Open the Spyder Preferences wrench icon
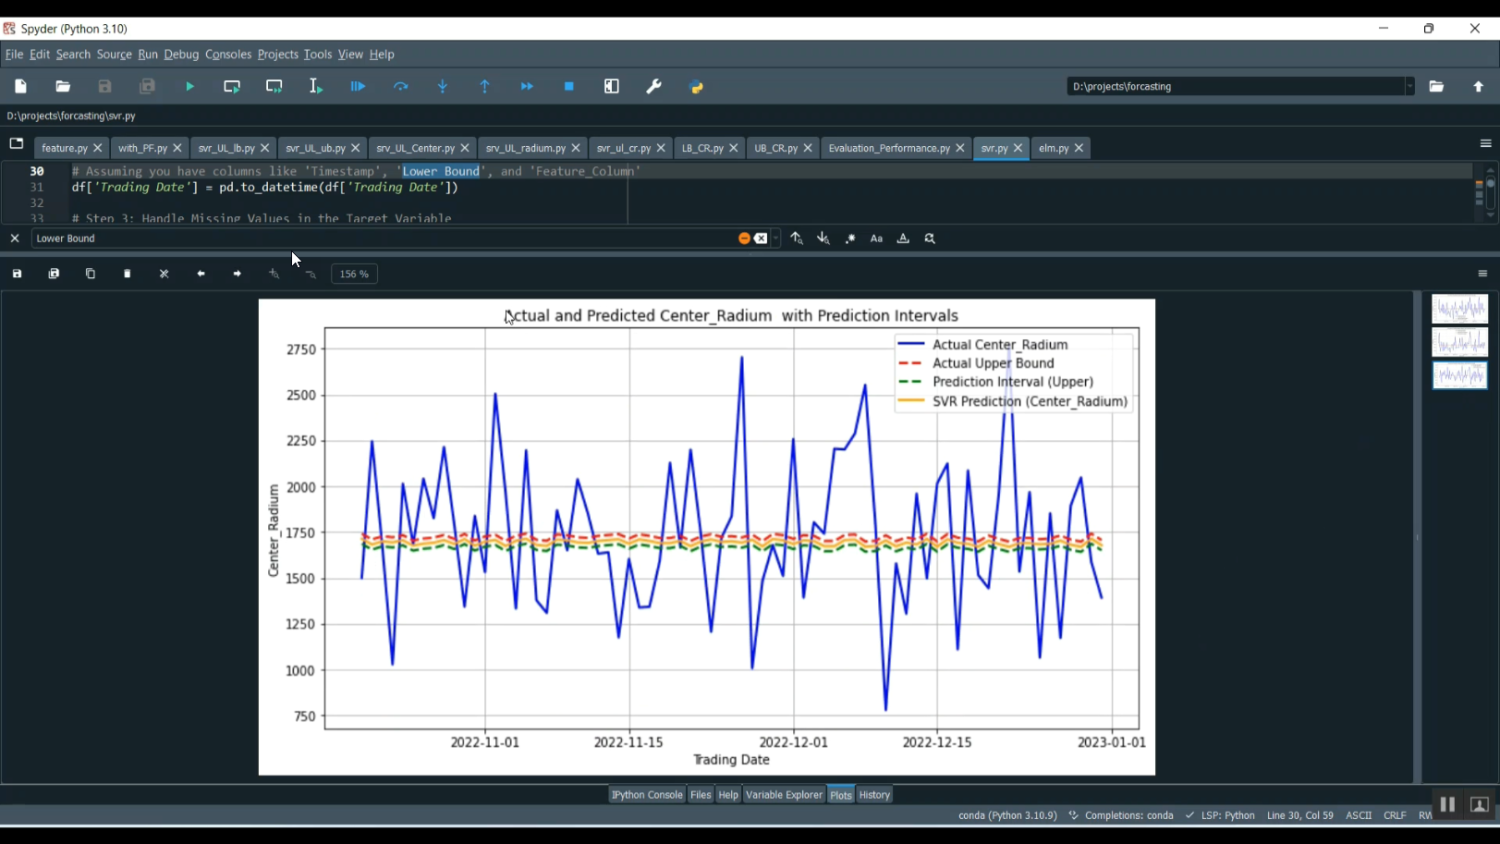This screenshot has height=844, width=1500. [x=654, y=86]
